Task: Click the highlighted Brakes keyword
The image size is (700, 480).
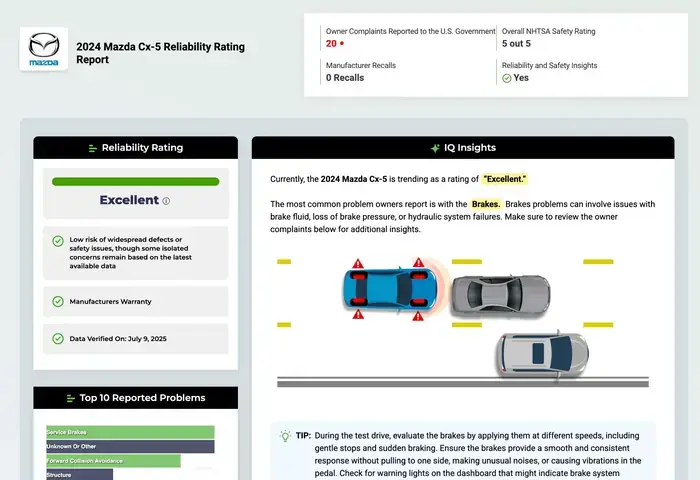Action: click(x=486, y=204)
